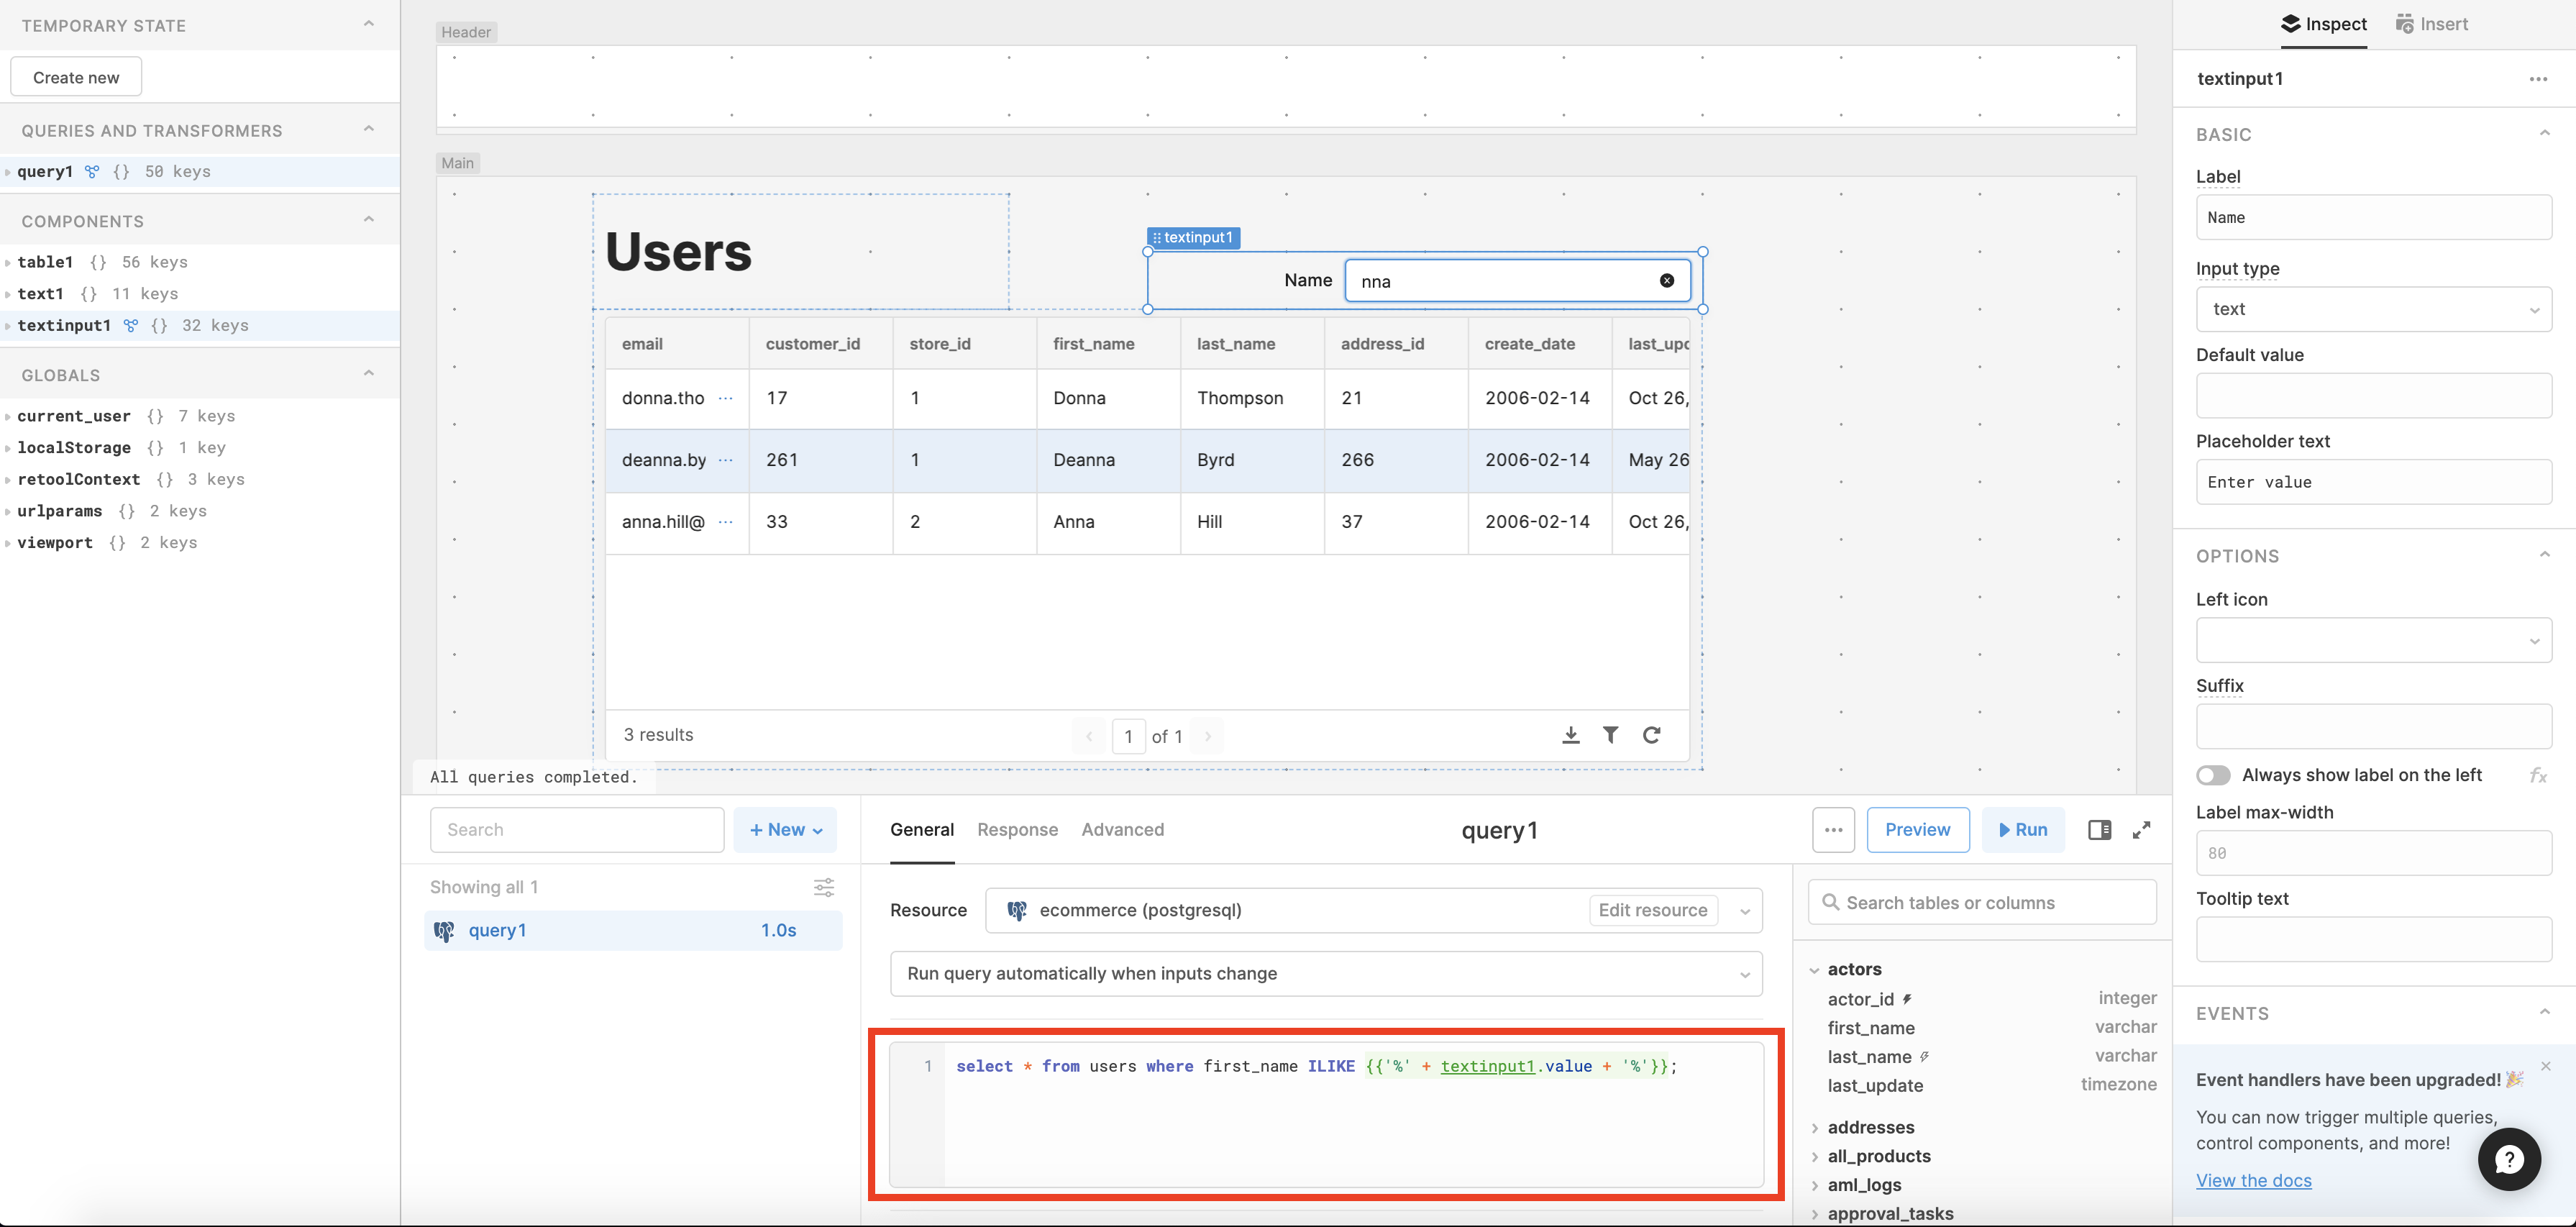This screenshot has height=1227, width=2576.
Task: Click the Label field containing Name
Action: [x=2373, y=218]
